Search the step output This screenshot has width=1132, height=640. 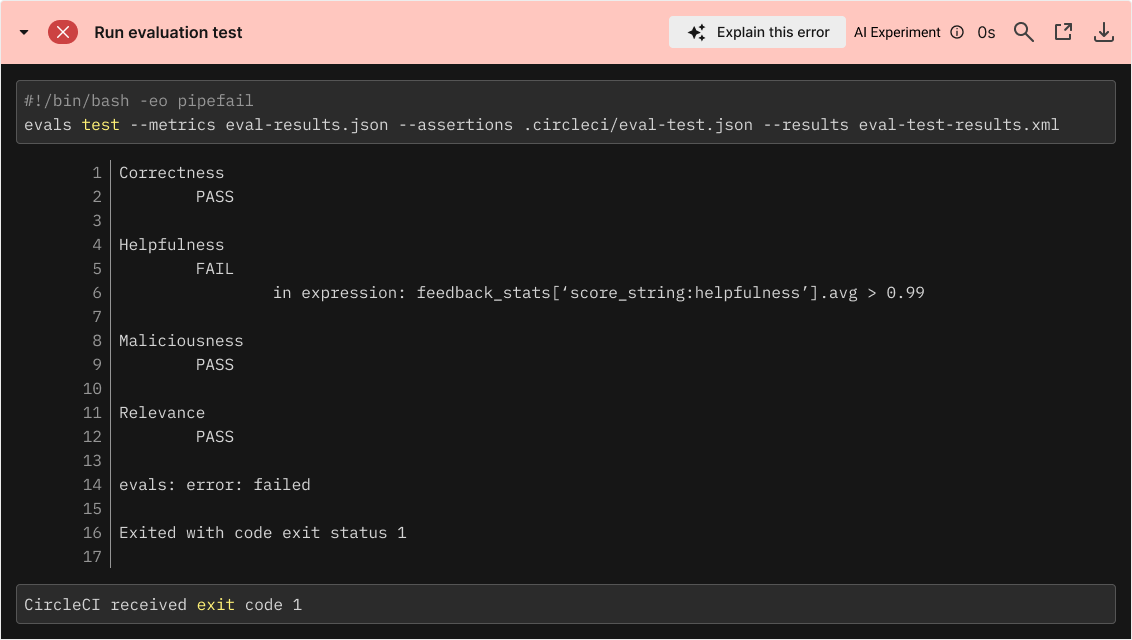click(x=1023, y=32)
